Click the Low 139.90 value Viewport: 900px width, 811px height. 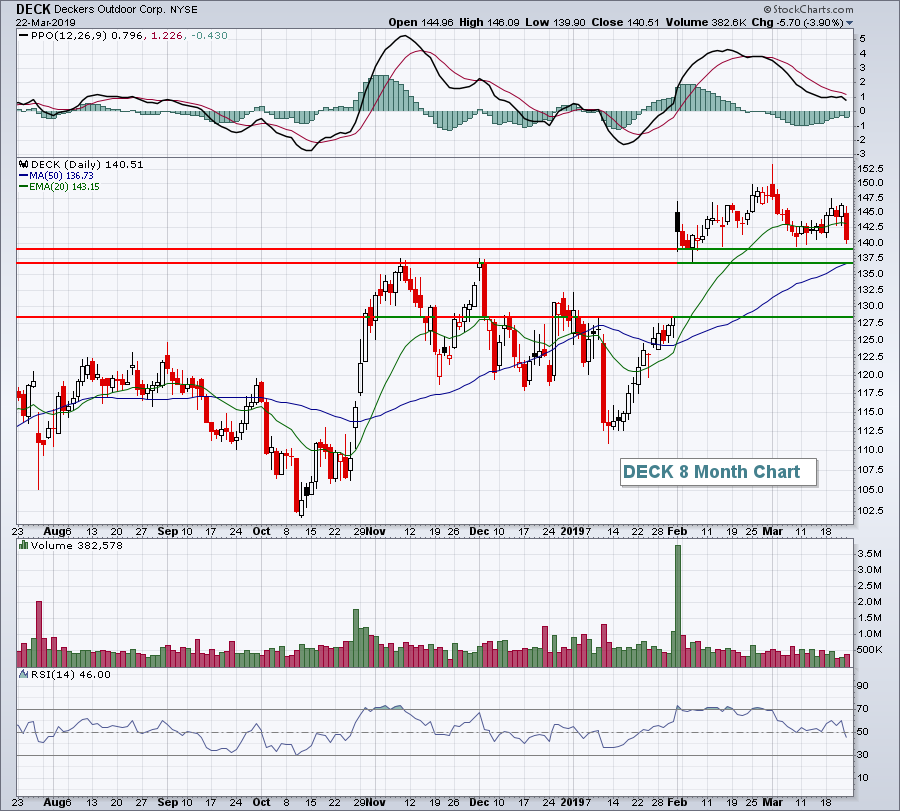coord(555,22)
